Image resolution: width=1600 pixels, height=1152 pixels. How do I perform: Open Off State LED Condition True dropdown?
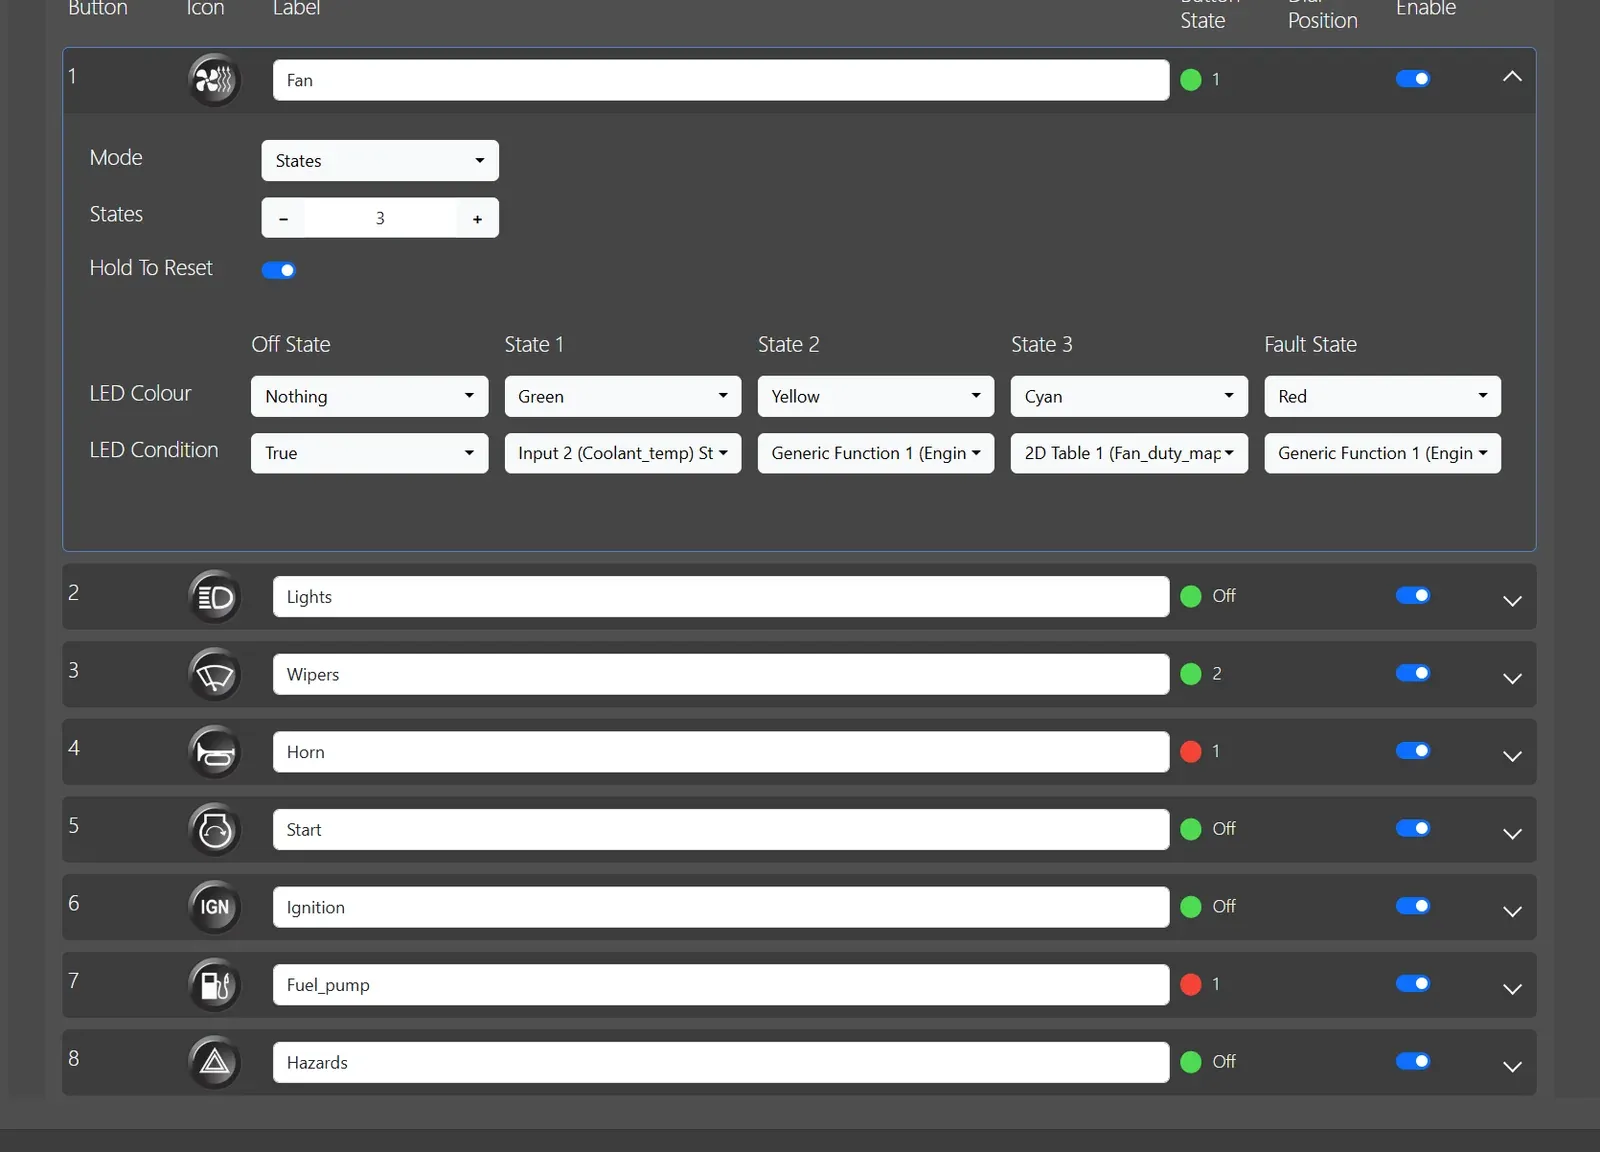[x=369, y=453]
